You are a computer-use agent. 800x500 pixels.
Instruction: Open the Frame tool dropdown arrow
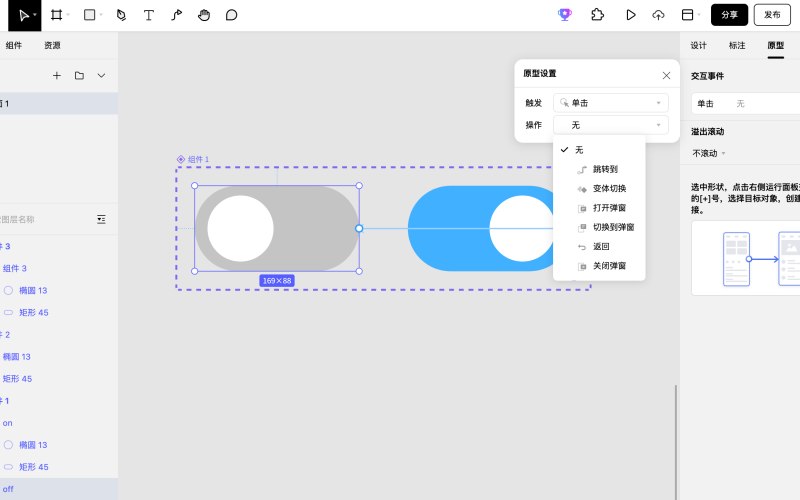(68, 15)
